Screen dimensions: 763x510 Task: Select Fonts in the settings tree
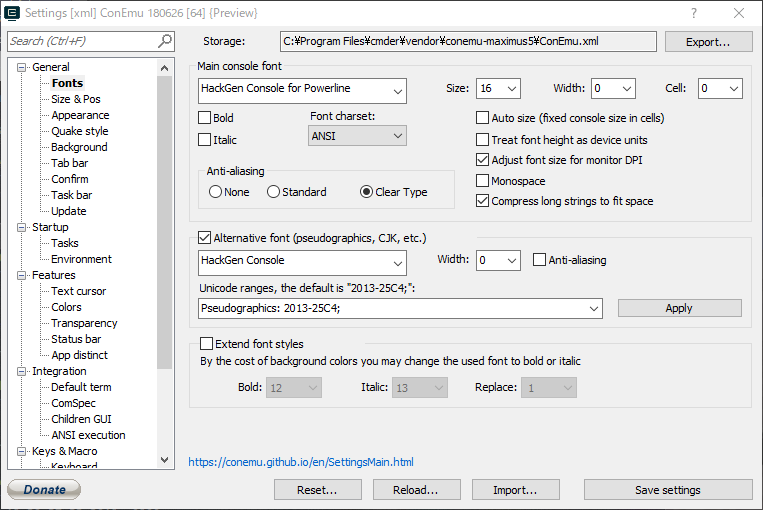point(67,83)
